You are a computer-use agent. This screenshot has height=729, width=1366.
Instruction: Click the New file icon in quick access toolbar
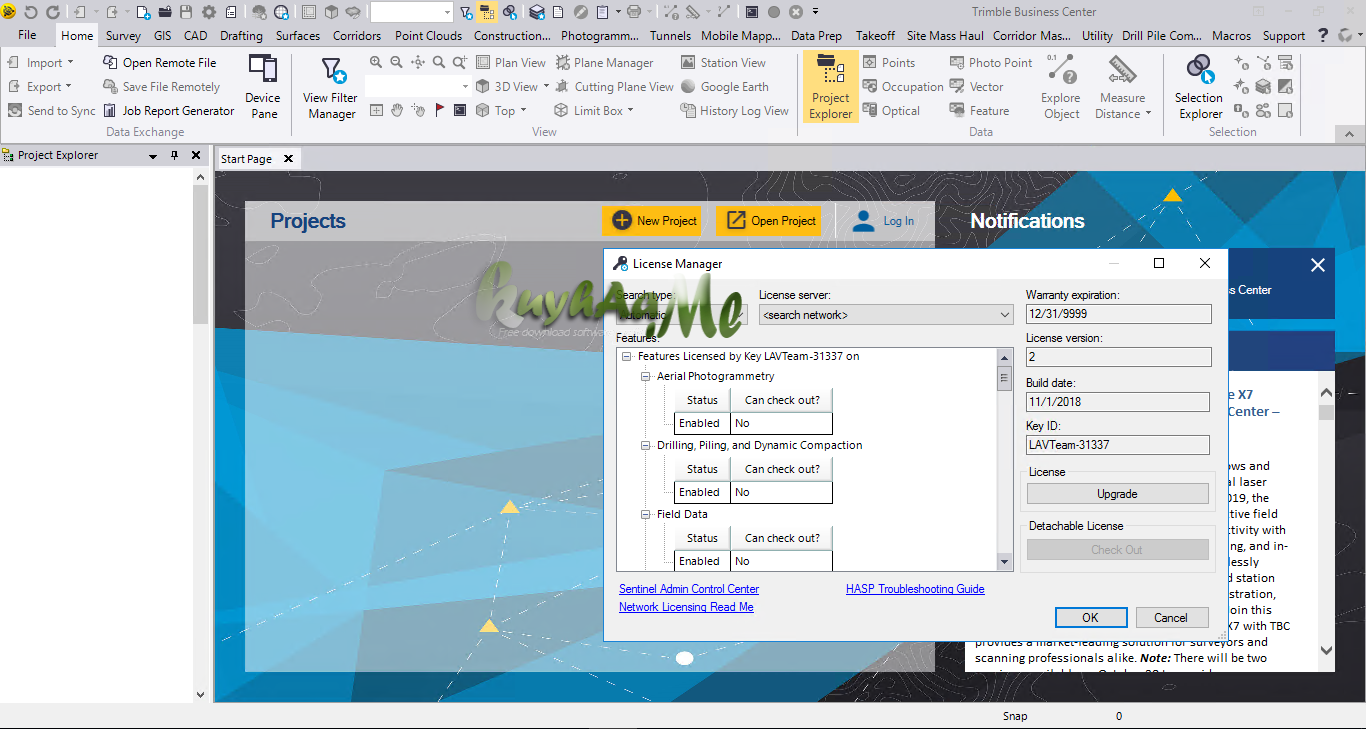(143, 12)
